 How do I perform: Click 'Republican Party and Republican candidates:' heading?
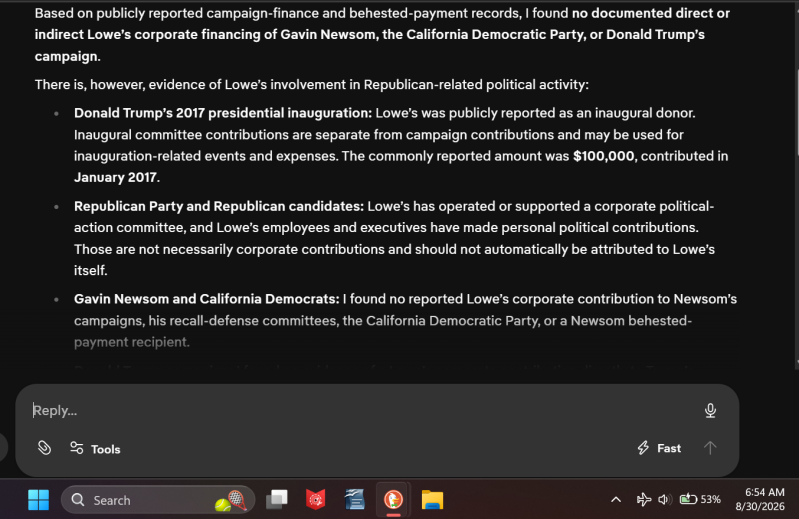219,206
